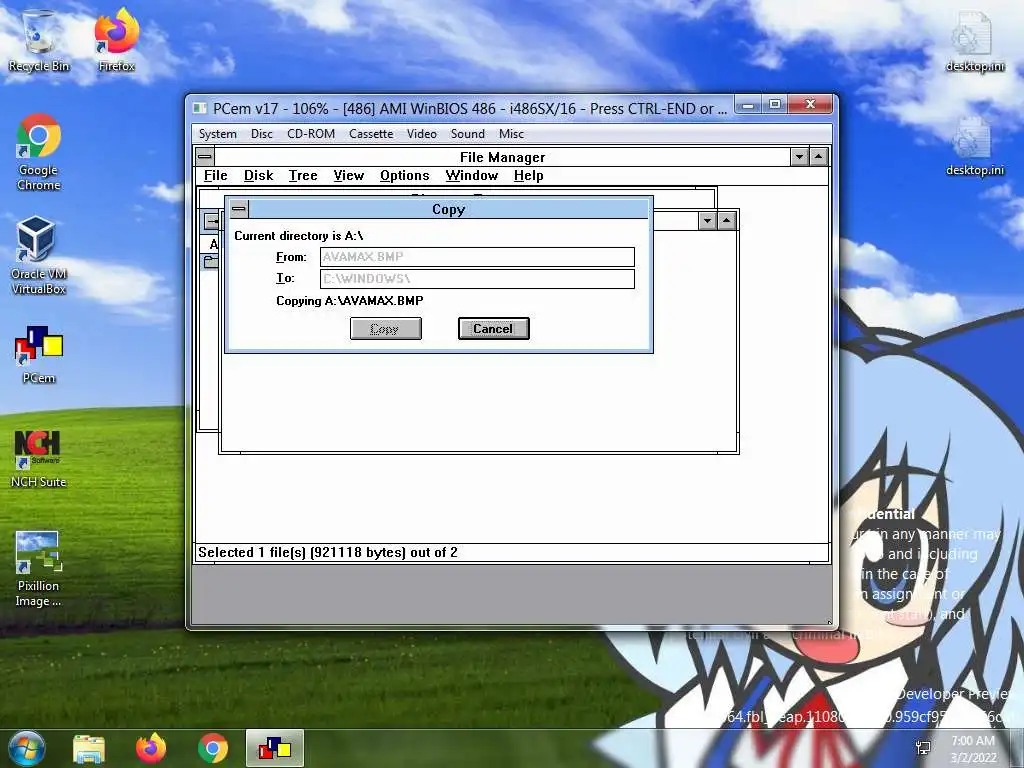
Task: Open the NCH Suite desktop icon
Action: click(x=39, y=459)
